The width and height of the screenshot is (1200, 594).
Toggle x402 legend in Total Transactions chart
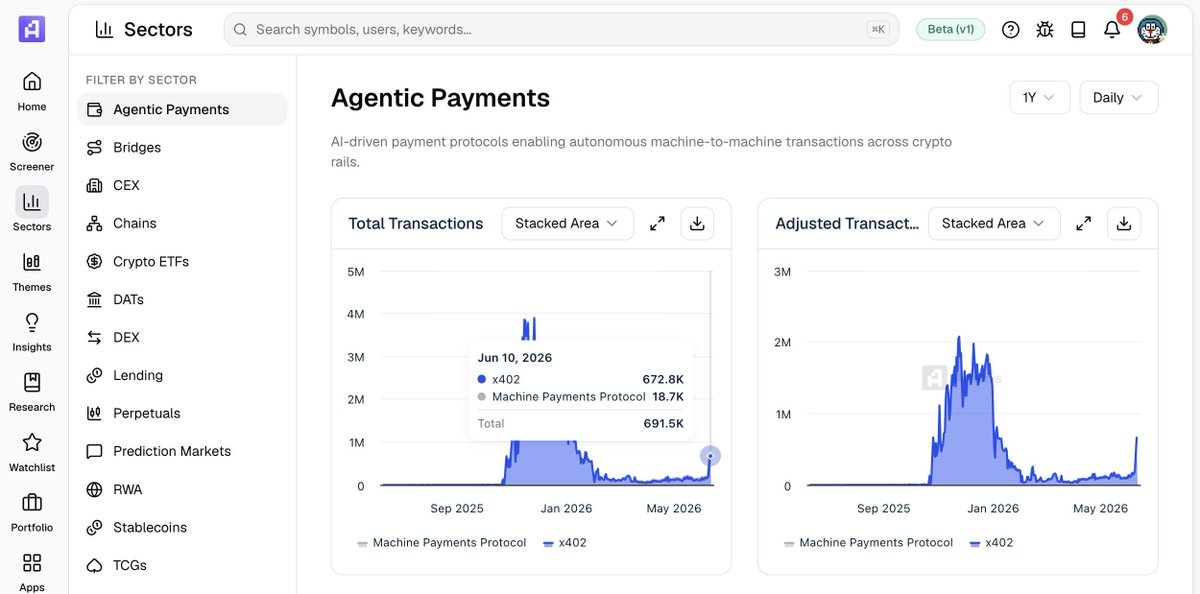[x=564, y=543]
